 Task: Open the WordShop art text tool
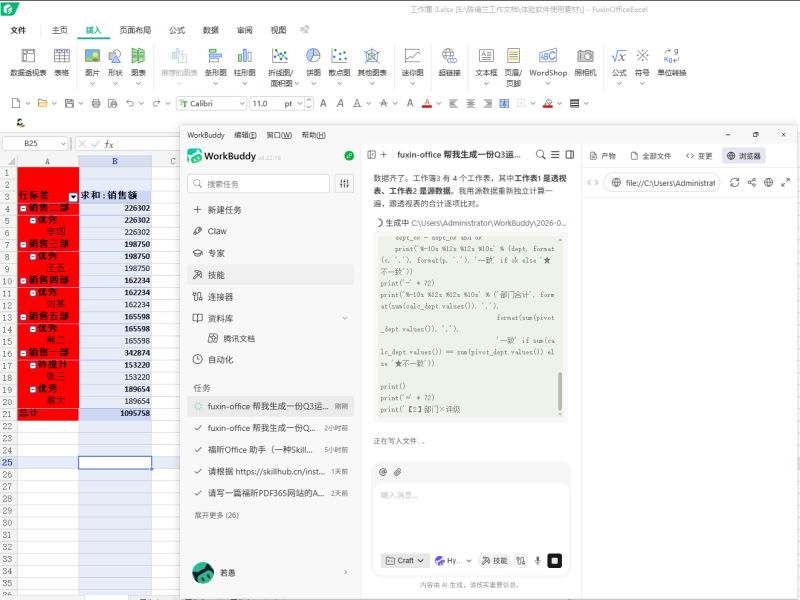pos(548,62)
